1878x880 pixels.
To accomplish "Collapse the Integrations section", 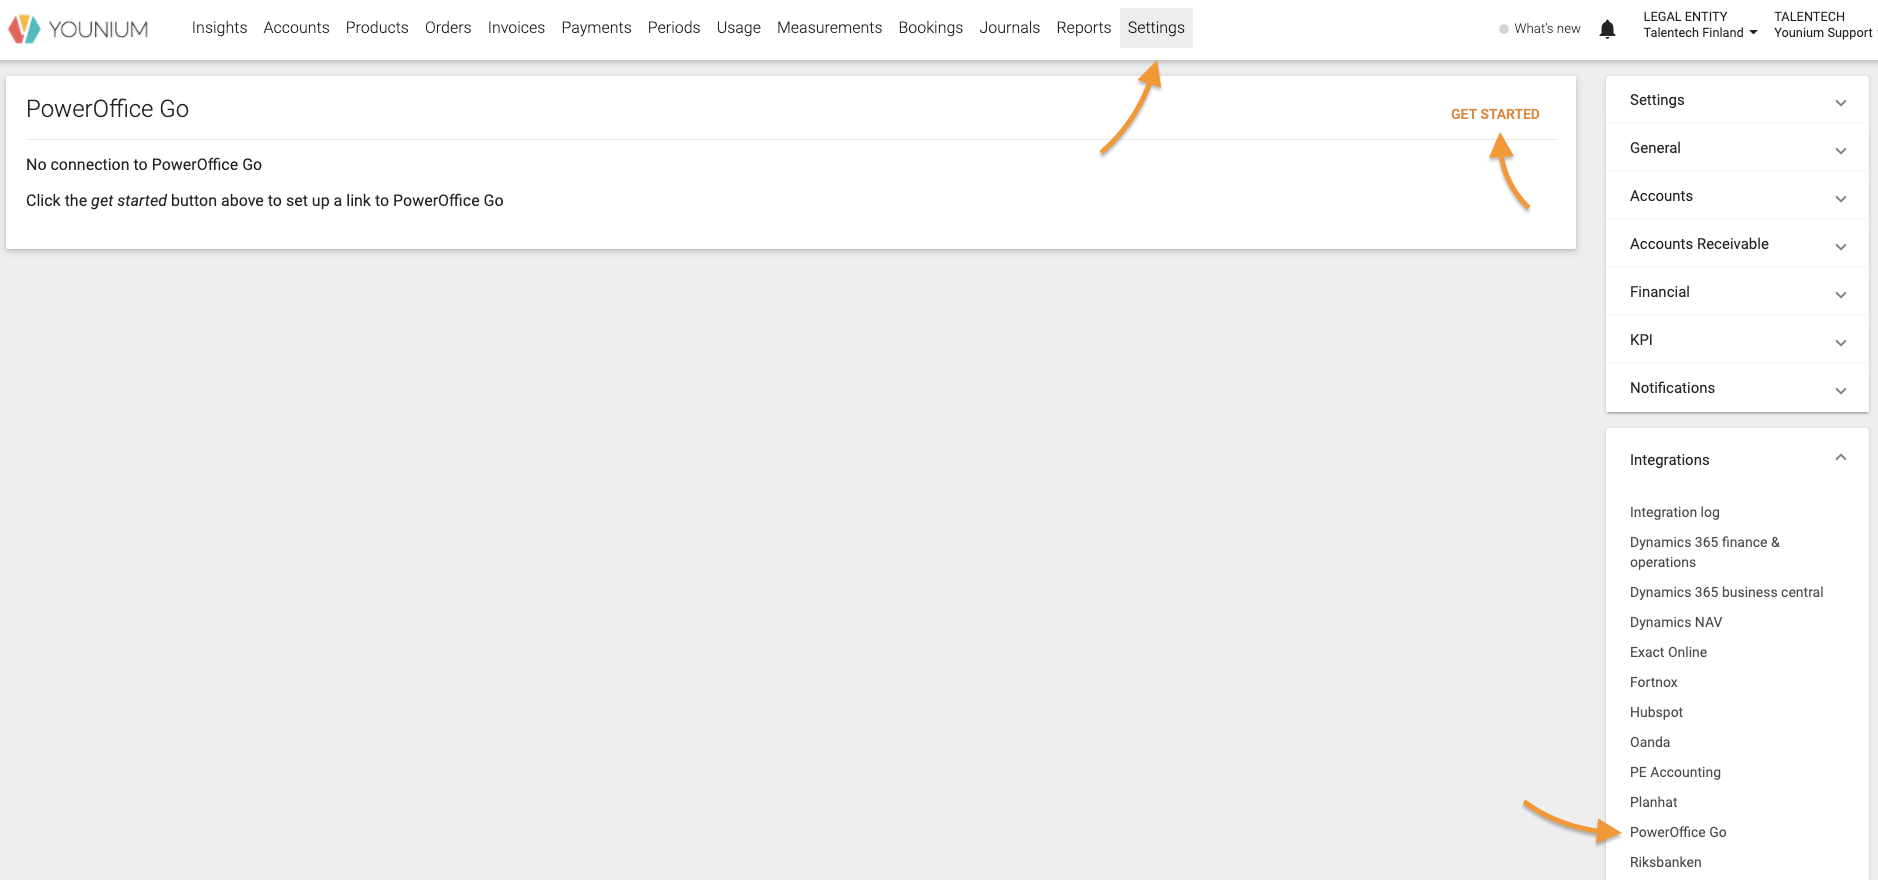I will pyautogui.click(x=1737, y=460).
